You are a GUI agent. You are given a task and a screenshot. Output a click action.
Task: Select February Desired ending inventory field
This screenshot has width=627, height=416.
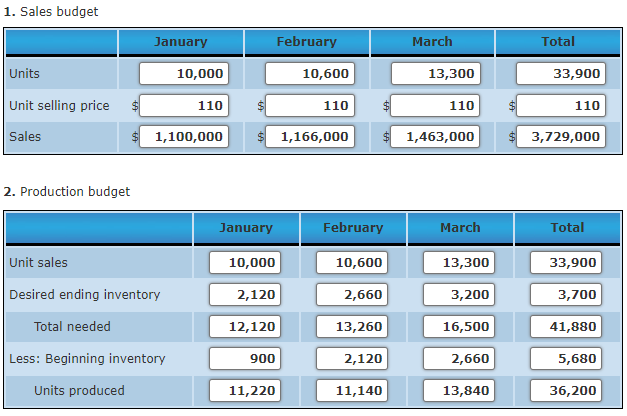coord(352,294)
